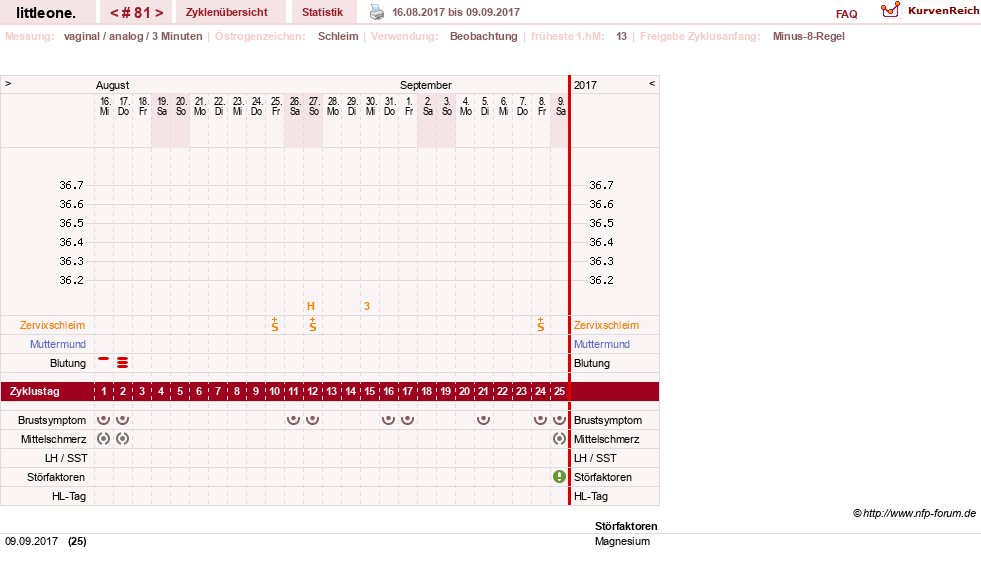Screen dimensions: 981x565
Task: Open the Statistik tab
Action: [x=322, y=12]
